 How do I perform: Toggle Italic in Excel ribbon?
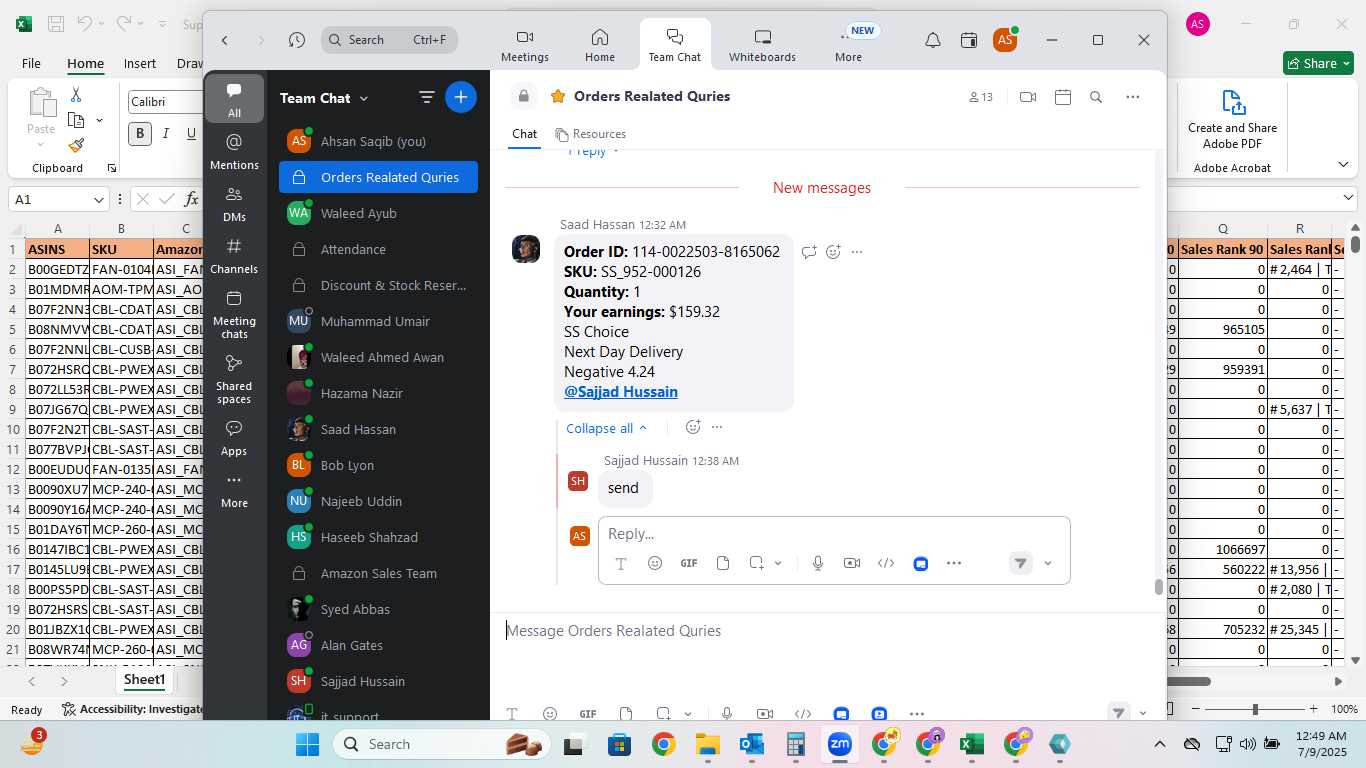[165, 133]
